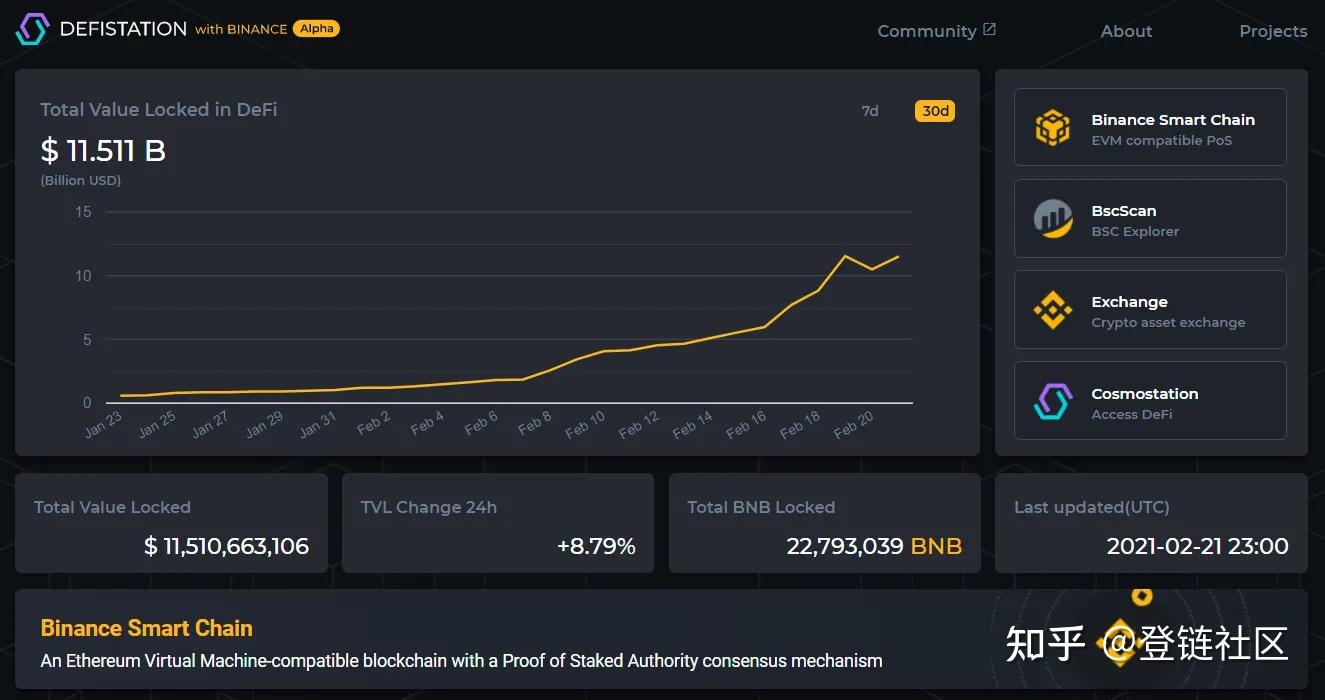Click the yellow 'Binance Smart Chain' heading
The image size is (1325, 700).
(x=146, y=628)
